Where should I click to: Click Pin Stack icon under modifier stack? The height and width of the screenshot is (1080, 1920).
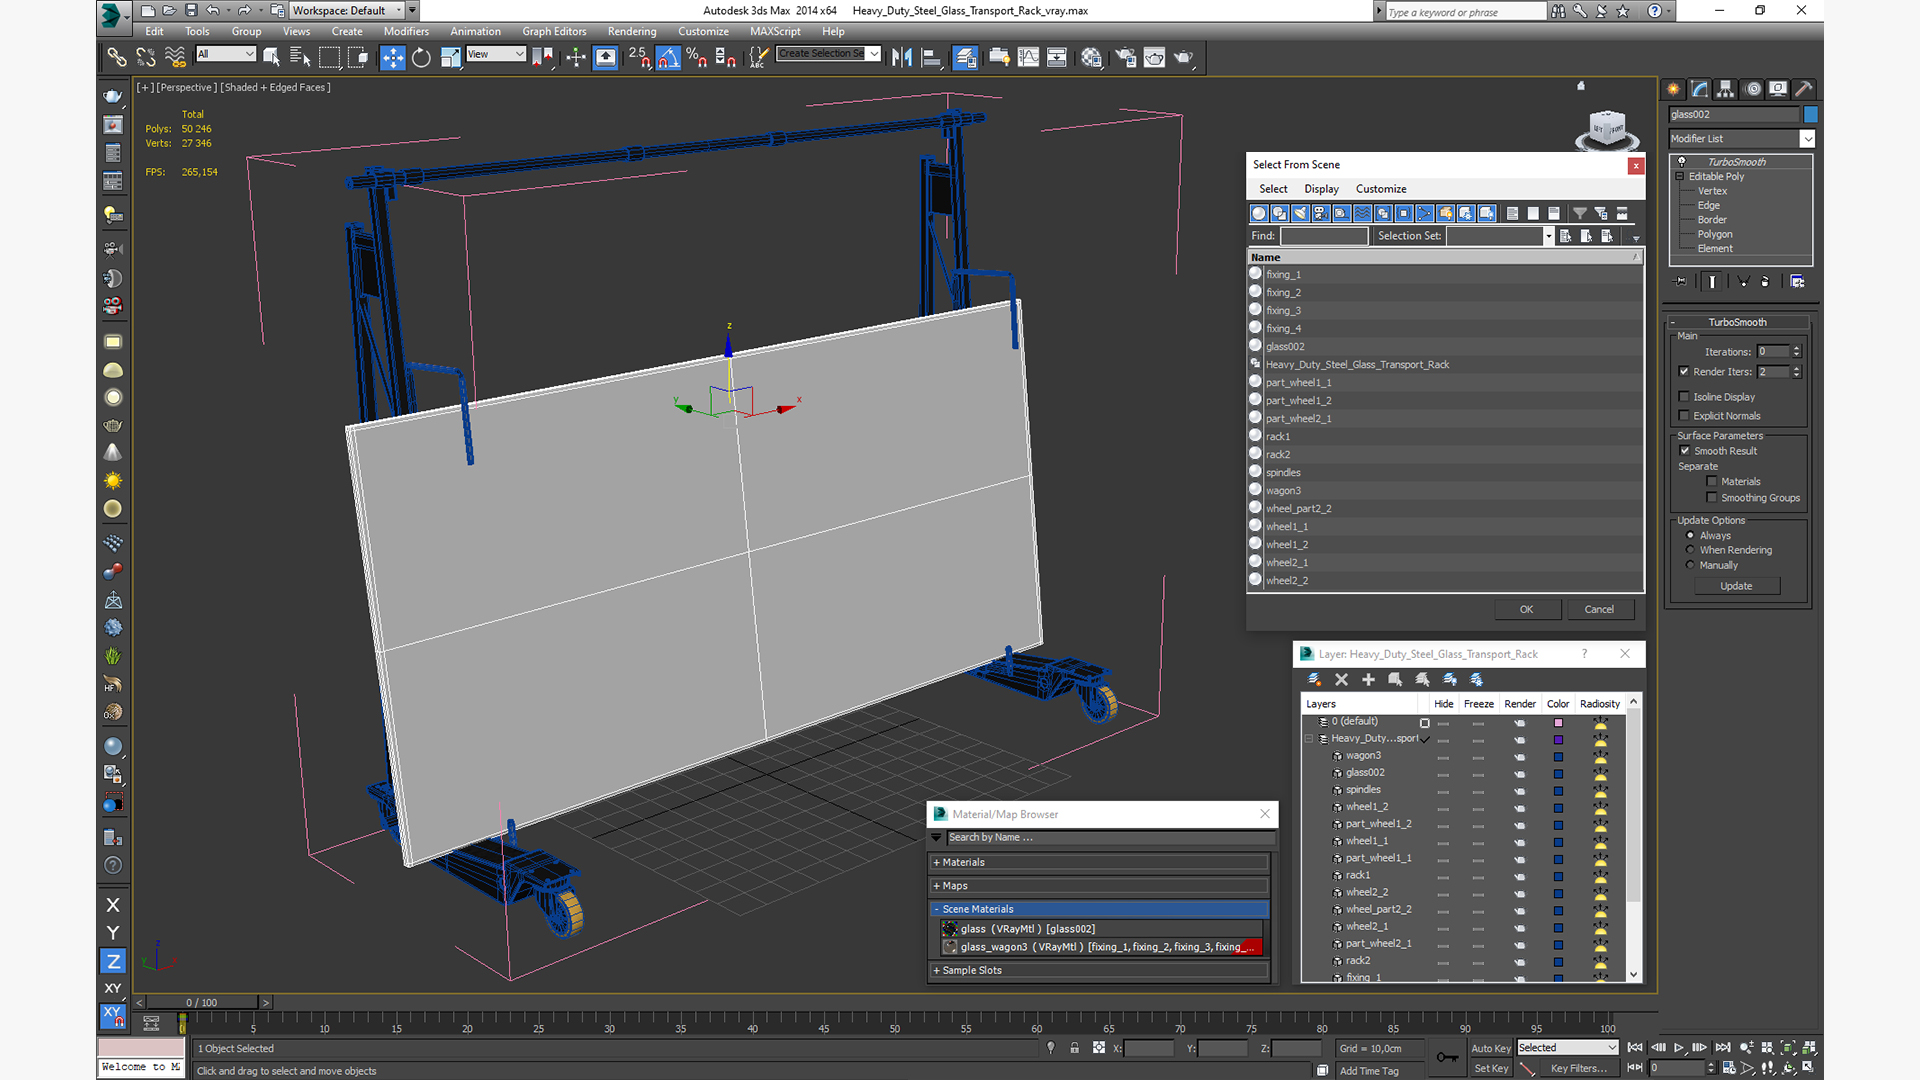[1680, 282]
